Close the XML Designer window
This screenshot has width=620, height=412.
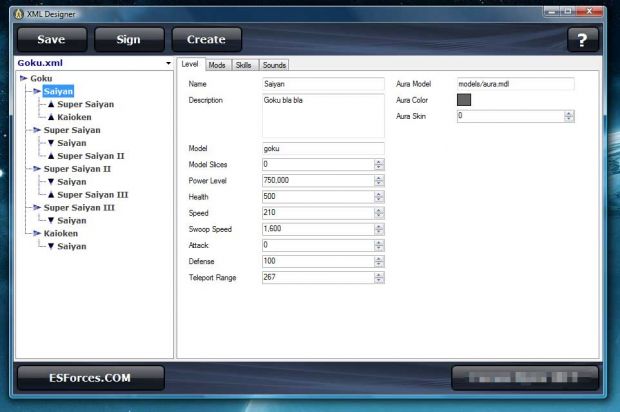pyautogui.click(x=589, y=11)
